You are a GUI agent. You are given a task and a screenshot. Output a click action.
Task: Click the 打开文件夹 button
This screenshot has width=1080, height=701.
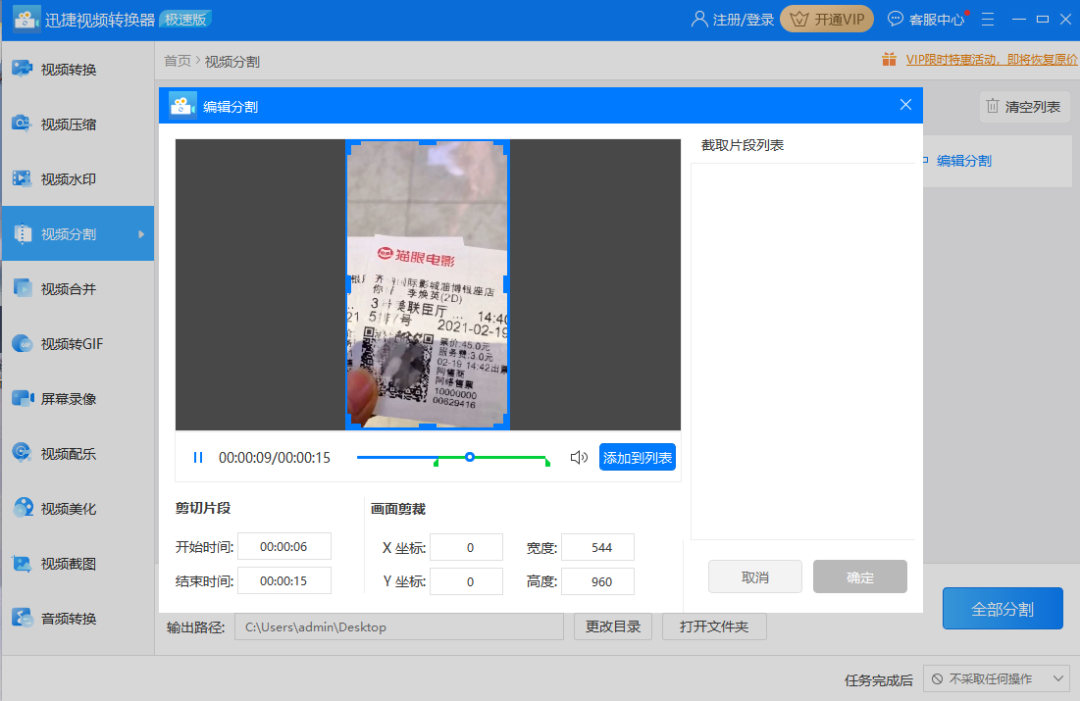click(x=714, y=627)
